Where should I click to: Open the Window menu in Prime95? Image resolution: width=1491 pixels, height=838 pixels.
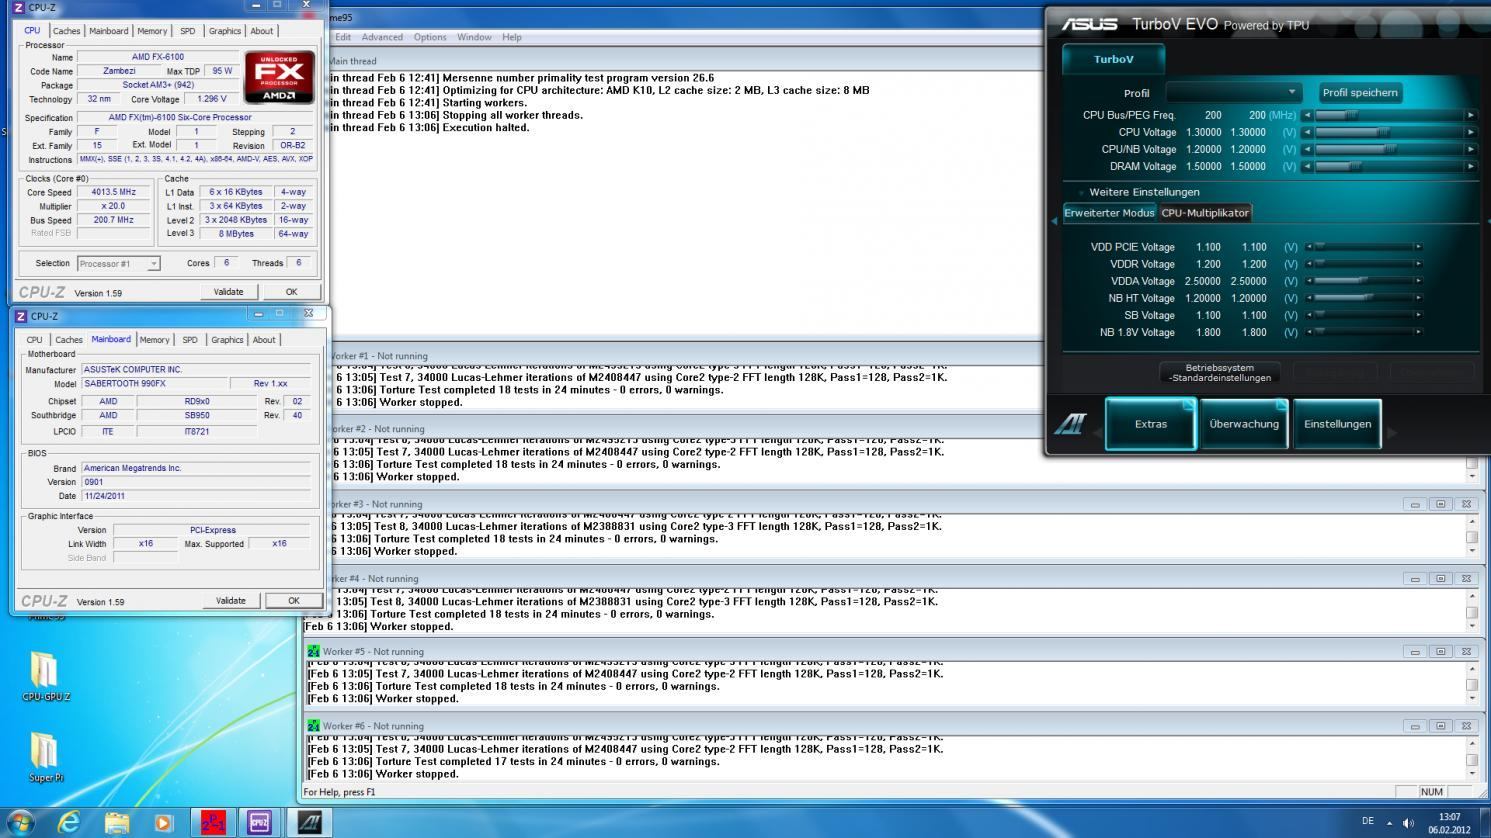tap(474, 37)
